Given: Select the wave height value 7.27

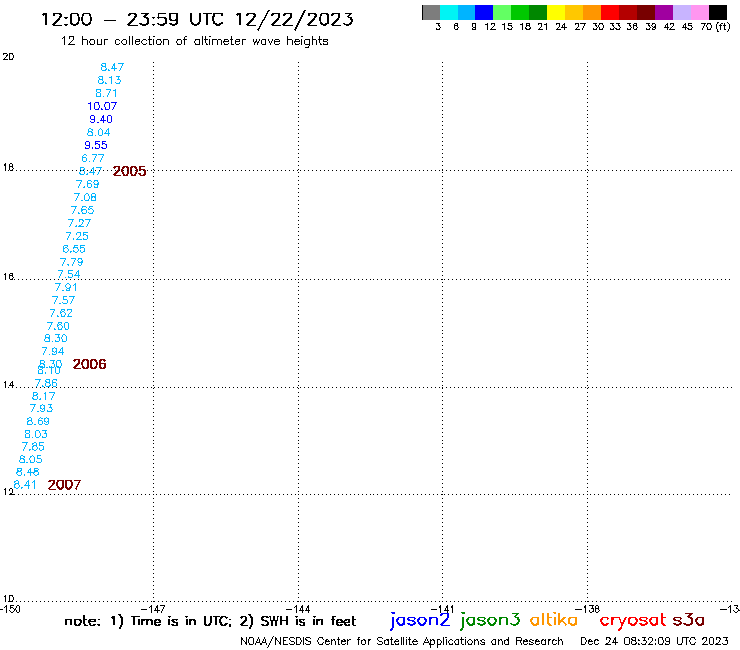Looking at the screenshot, I should (x=79, y=223).
